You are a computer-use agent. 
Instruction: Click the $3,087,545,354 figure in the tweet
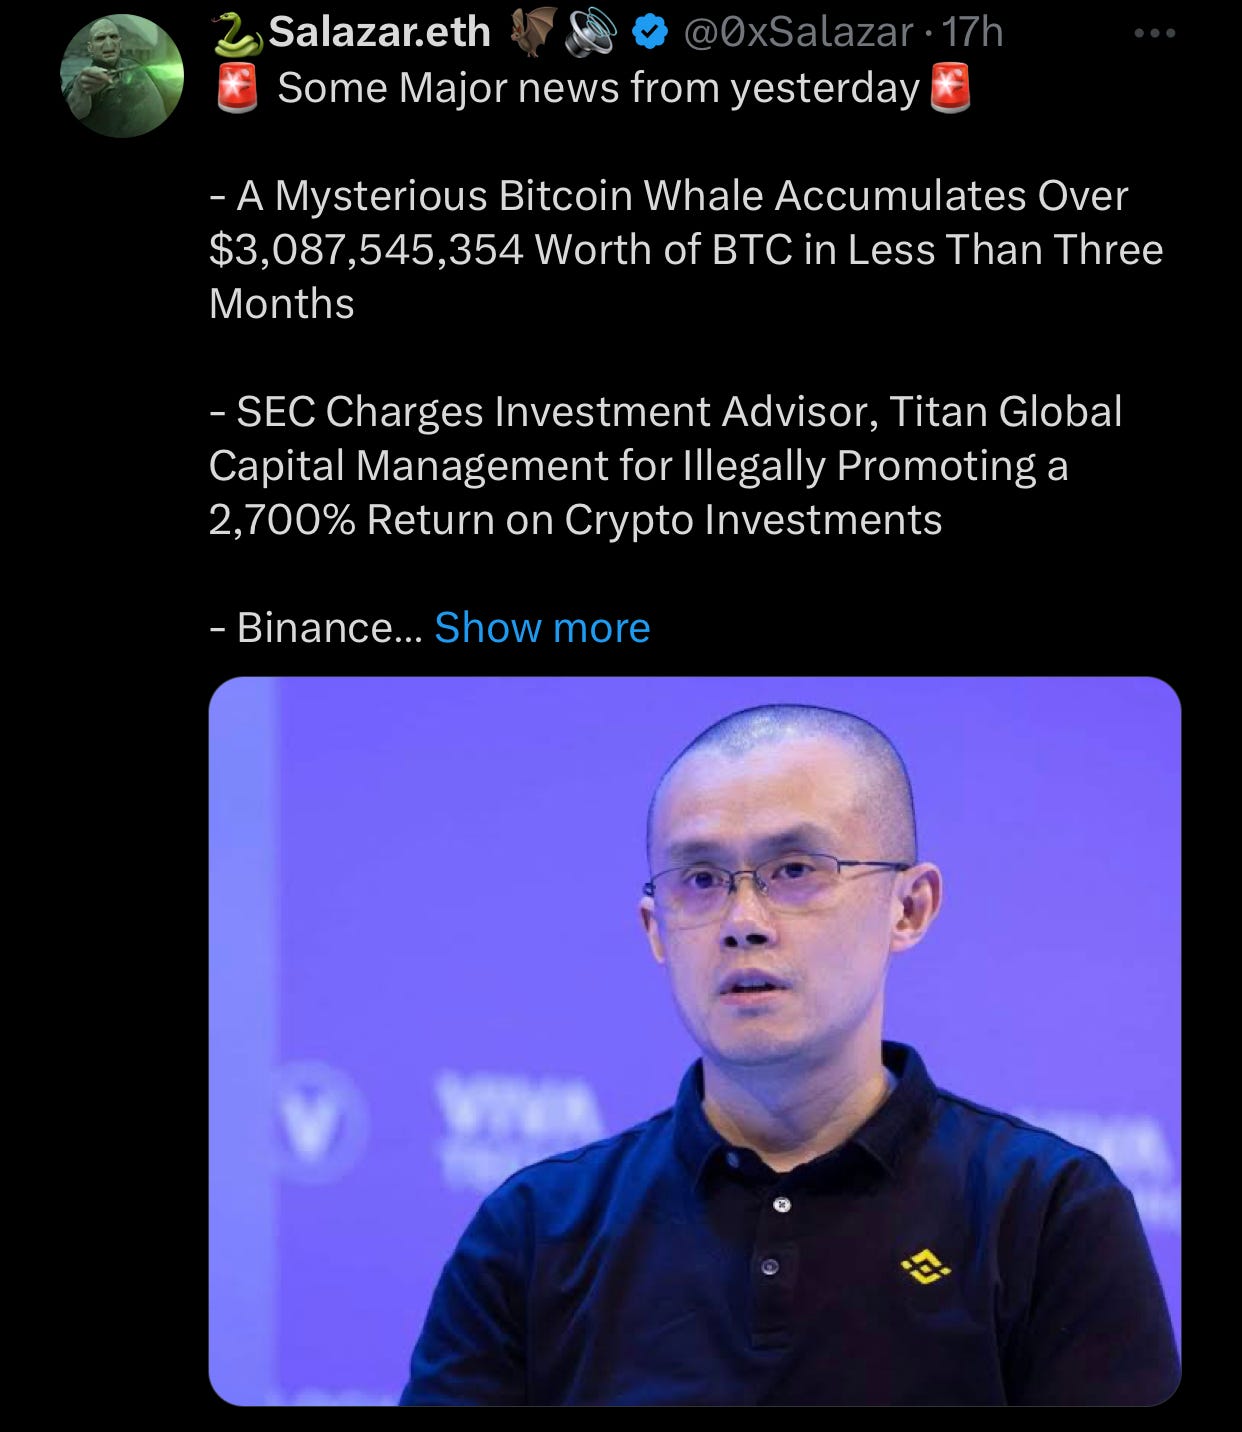pyautogui.click(x=366, y=250)
